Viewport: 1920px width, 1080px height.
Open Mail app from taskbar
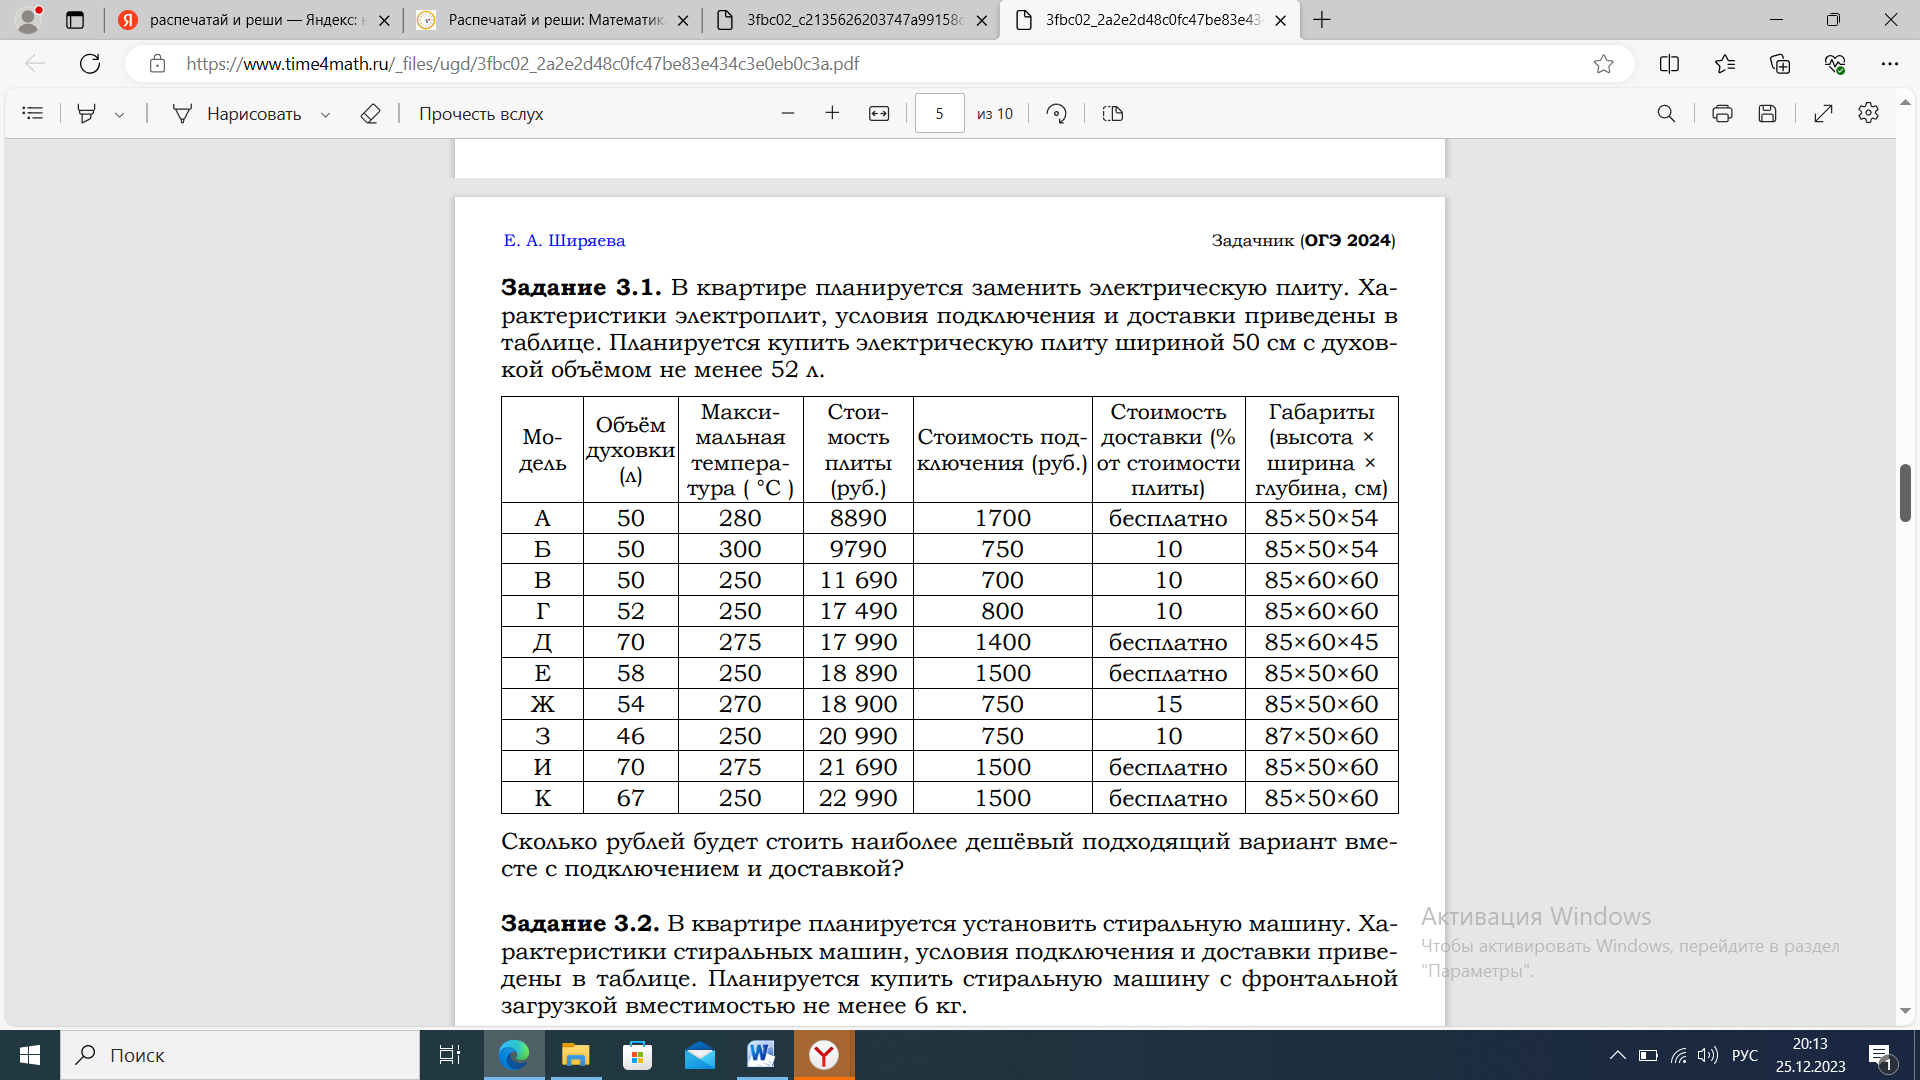click(x=700, y=1055)
